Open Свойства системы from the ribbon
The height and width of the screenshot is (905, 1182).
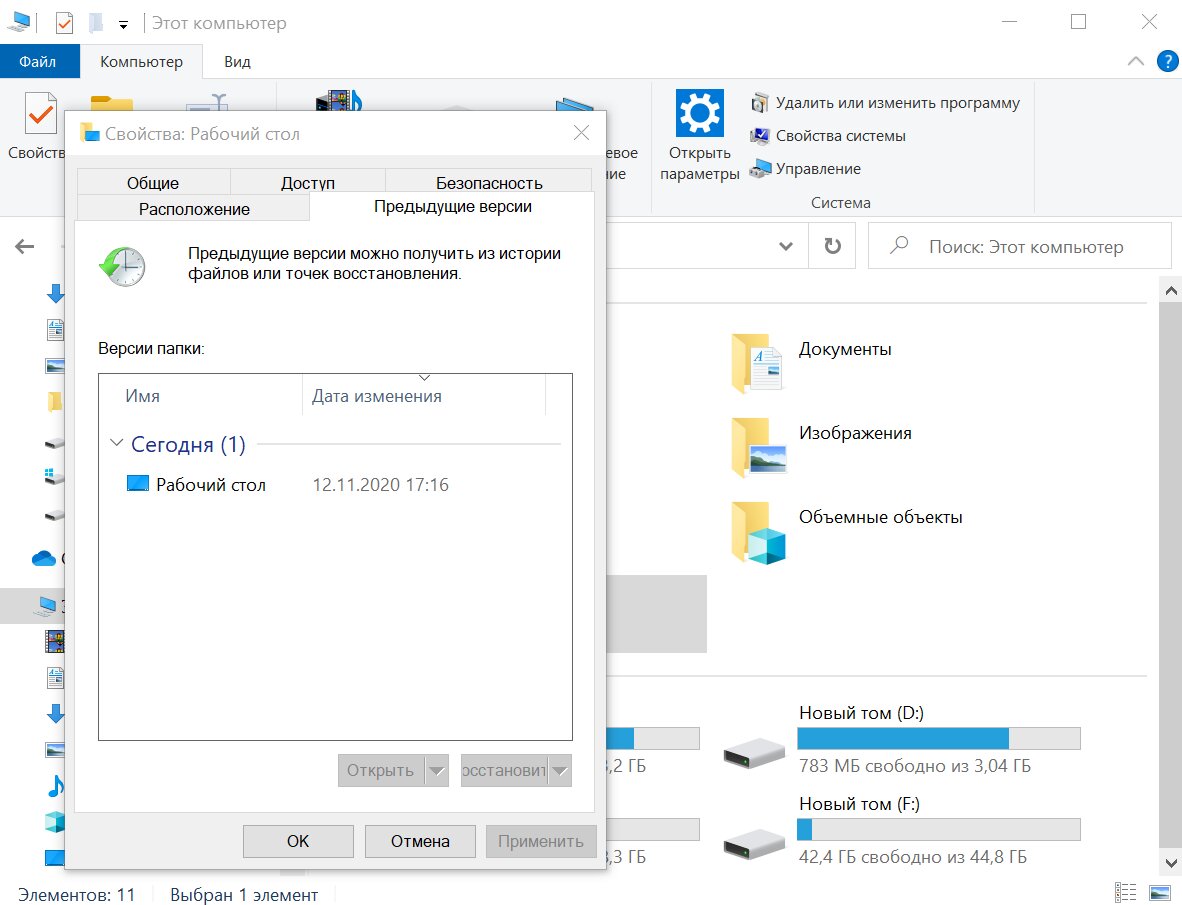point(828,136)
